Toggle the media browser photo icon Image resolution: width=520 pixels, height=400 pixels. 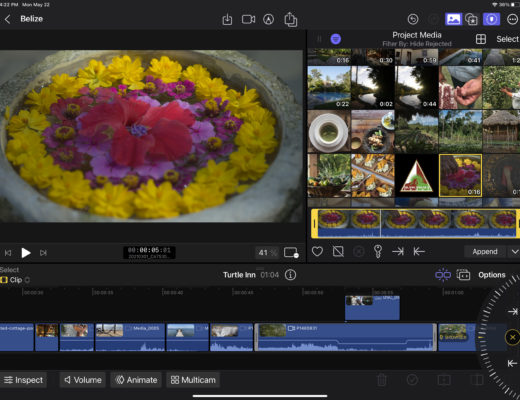(453, 19)
